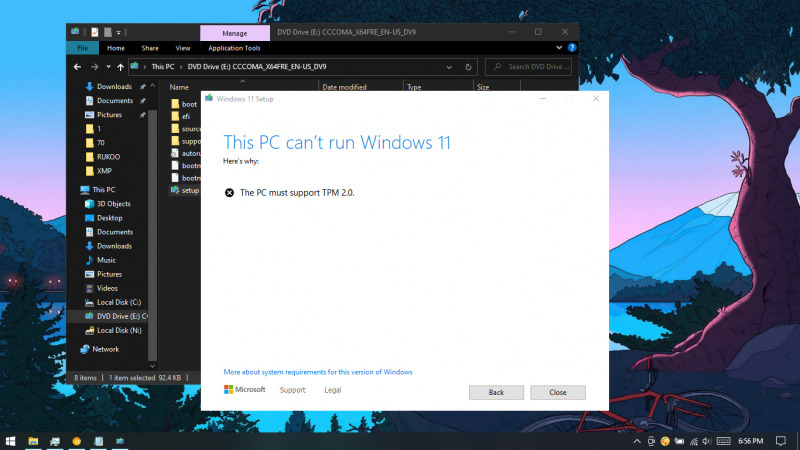This screenshot has width=800, height=450.
Task: Click navigation pane scrollbar down arrow
Action: [x=152, y=366]
